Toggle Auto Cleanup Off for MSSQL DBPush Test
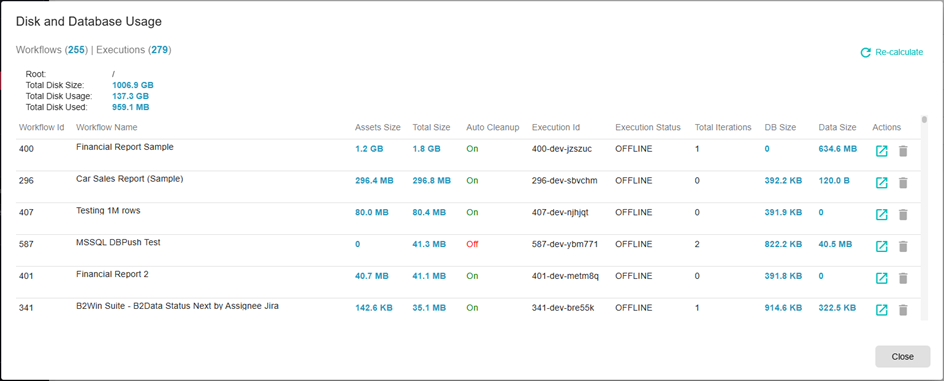 click(x=472, y=244)
